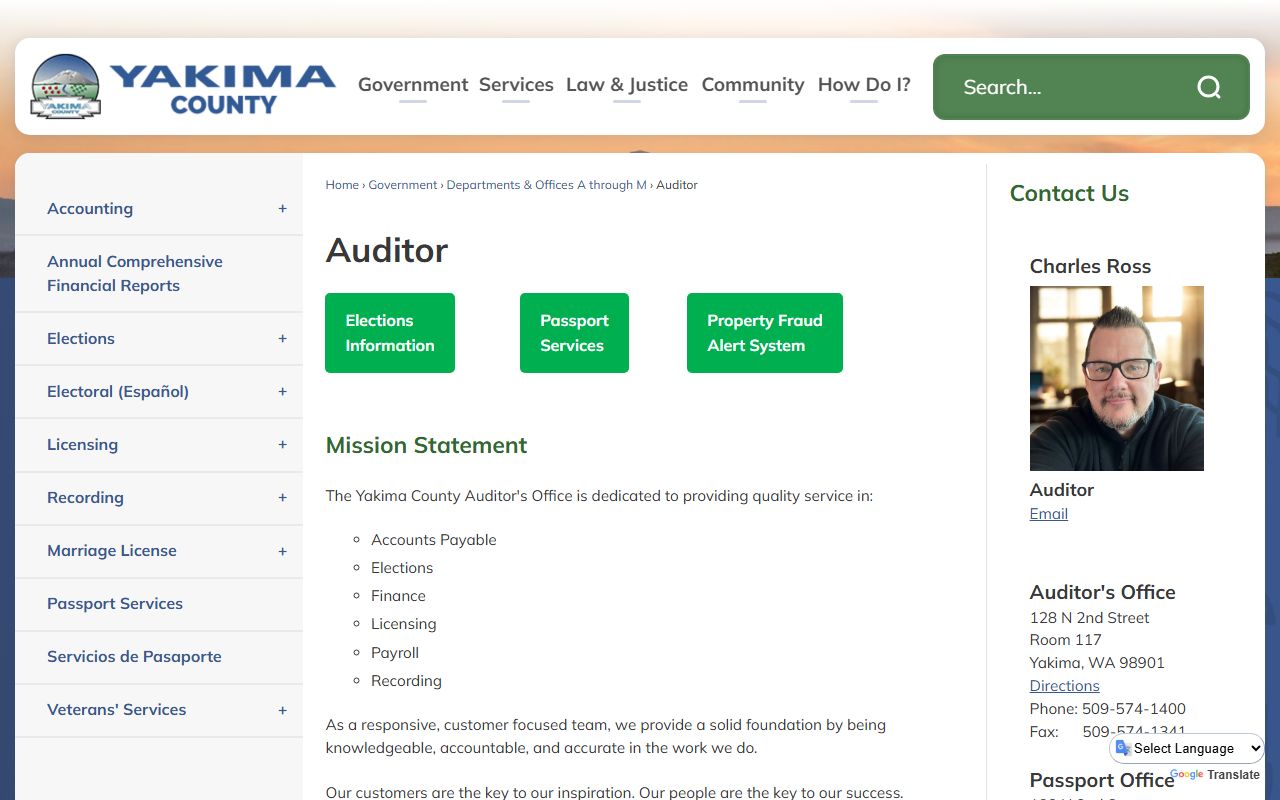Open the Community menu
The image size is (1280, 800).
(x=753, y=85)
